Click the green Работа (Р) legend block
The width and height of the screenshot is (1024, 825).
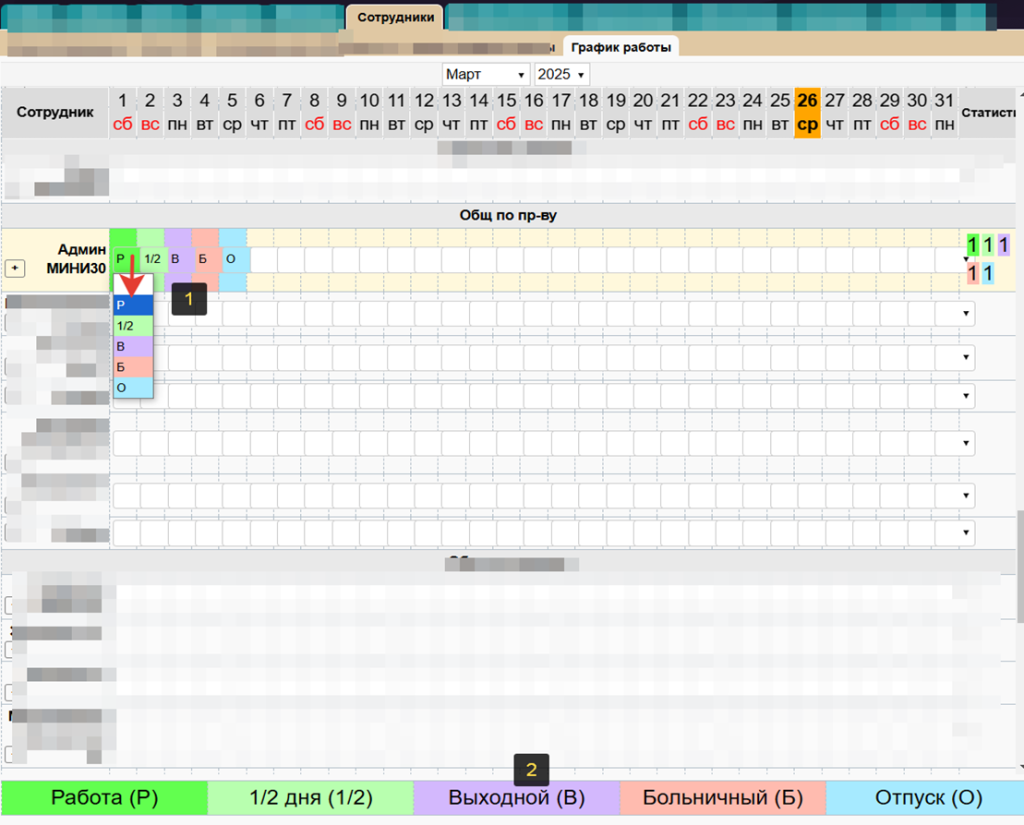tap(104, 798)
